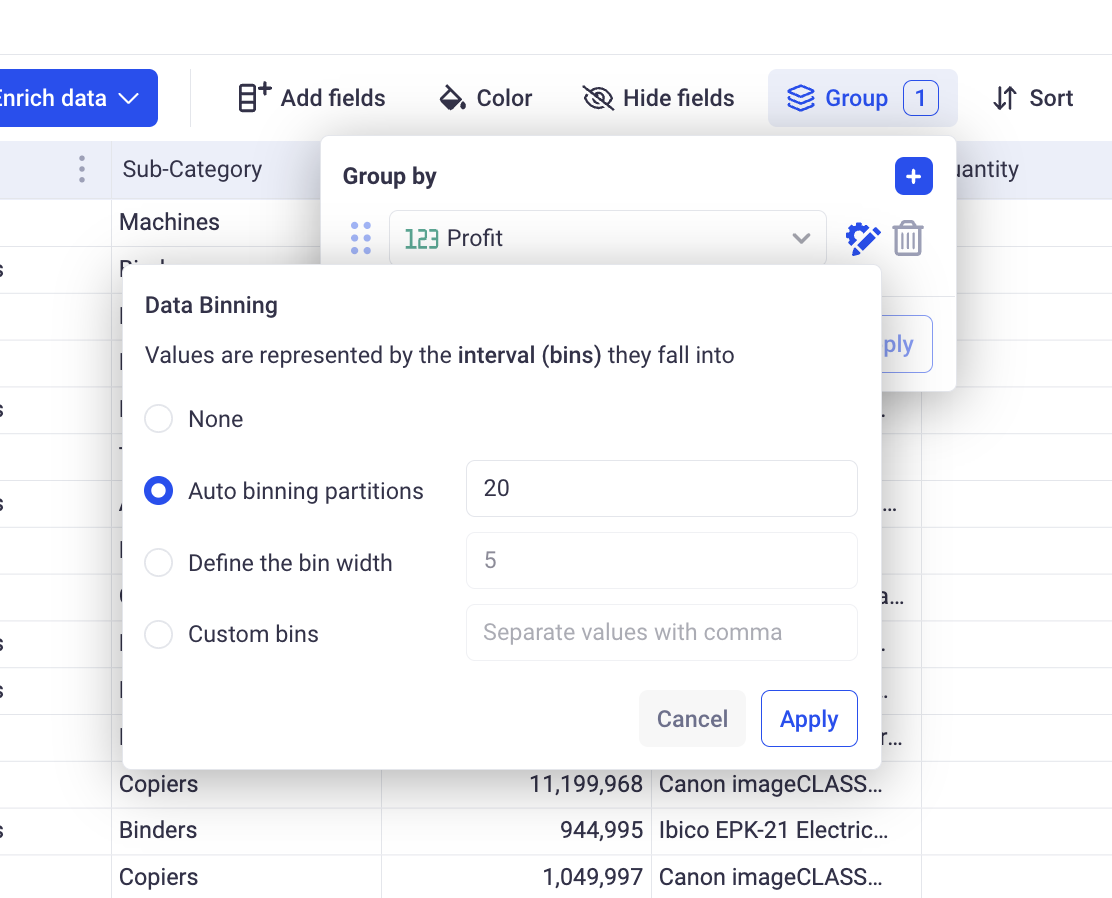Select Auto binning partitions radio button
Screen dimensions: 1112x898
(x=159, y=491)
